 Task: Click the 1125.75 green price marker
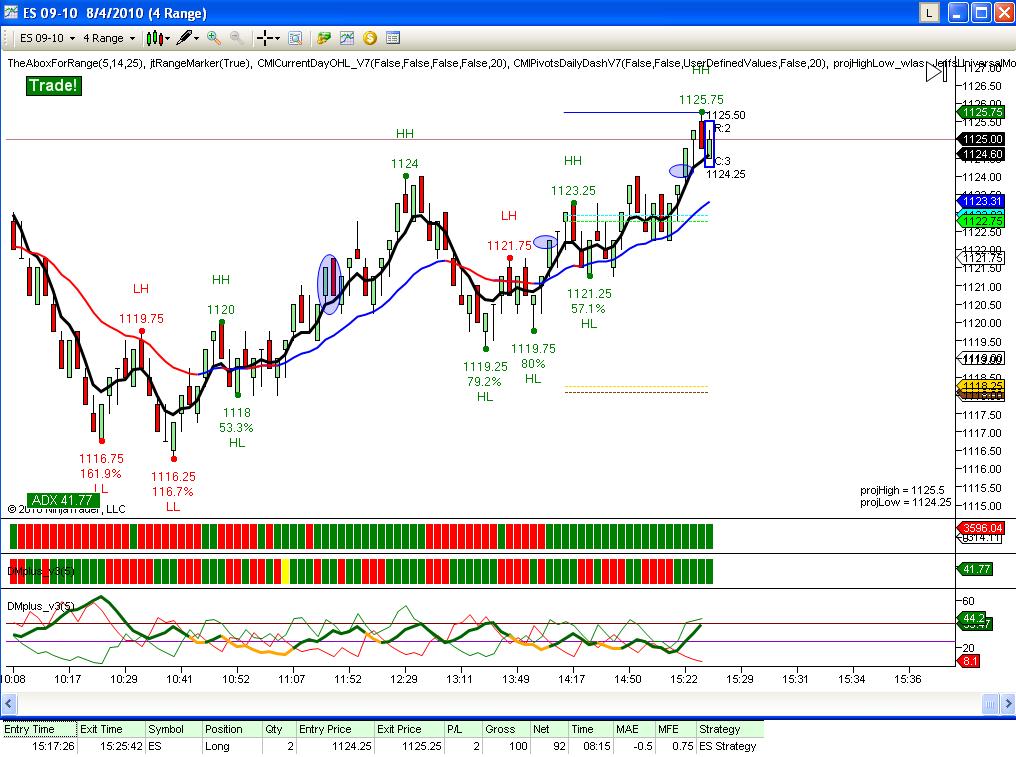(982, 112)
